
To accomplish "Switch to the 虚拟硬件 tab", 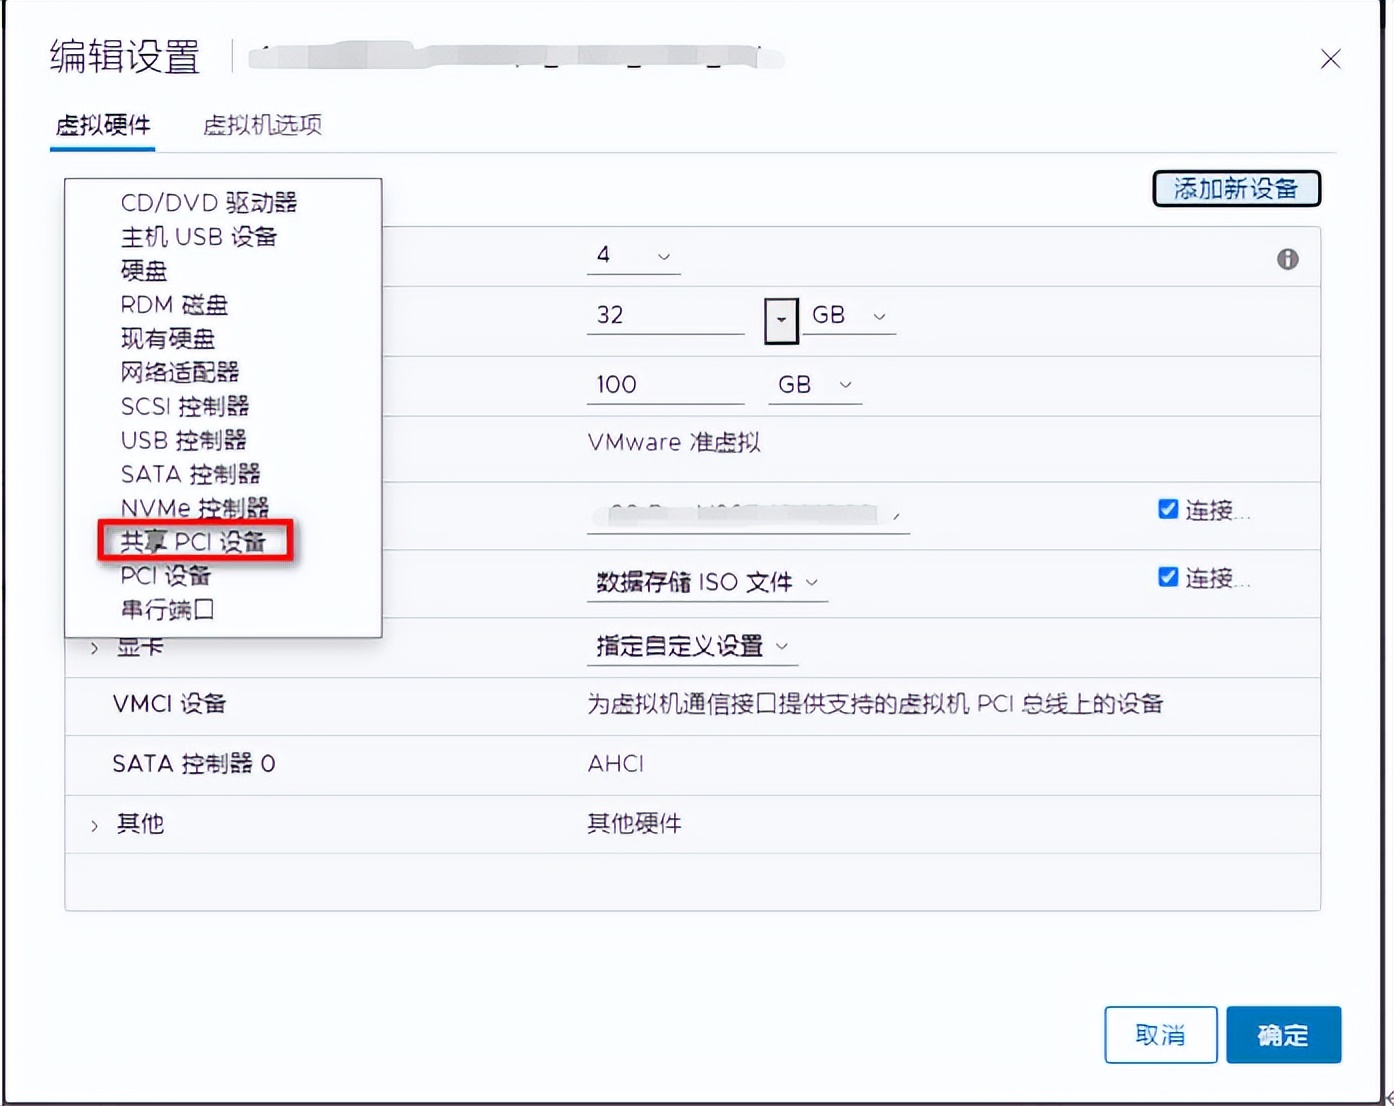I will [x=103, y=125].
